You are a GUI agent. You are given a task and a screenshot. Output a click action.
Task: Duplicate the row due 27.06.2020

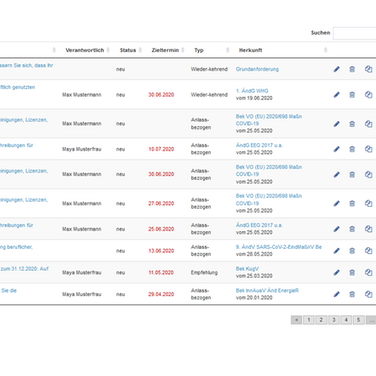point(368,203)
